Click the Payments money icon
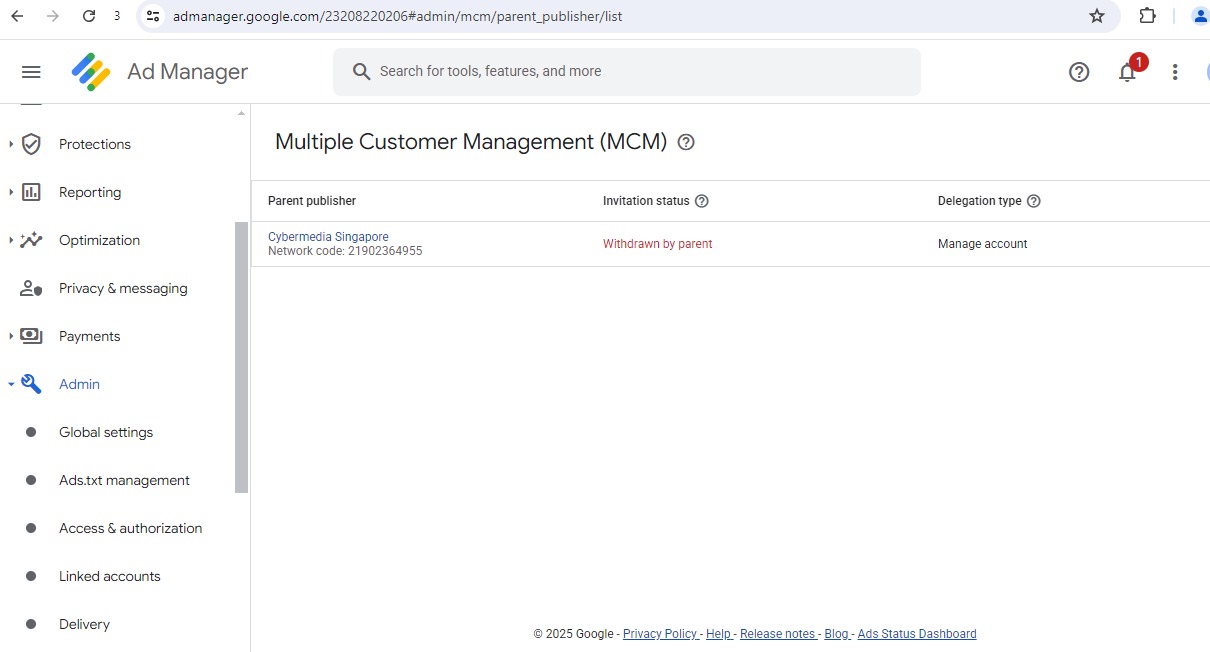 pyautogui.click(x=31, y=336)
